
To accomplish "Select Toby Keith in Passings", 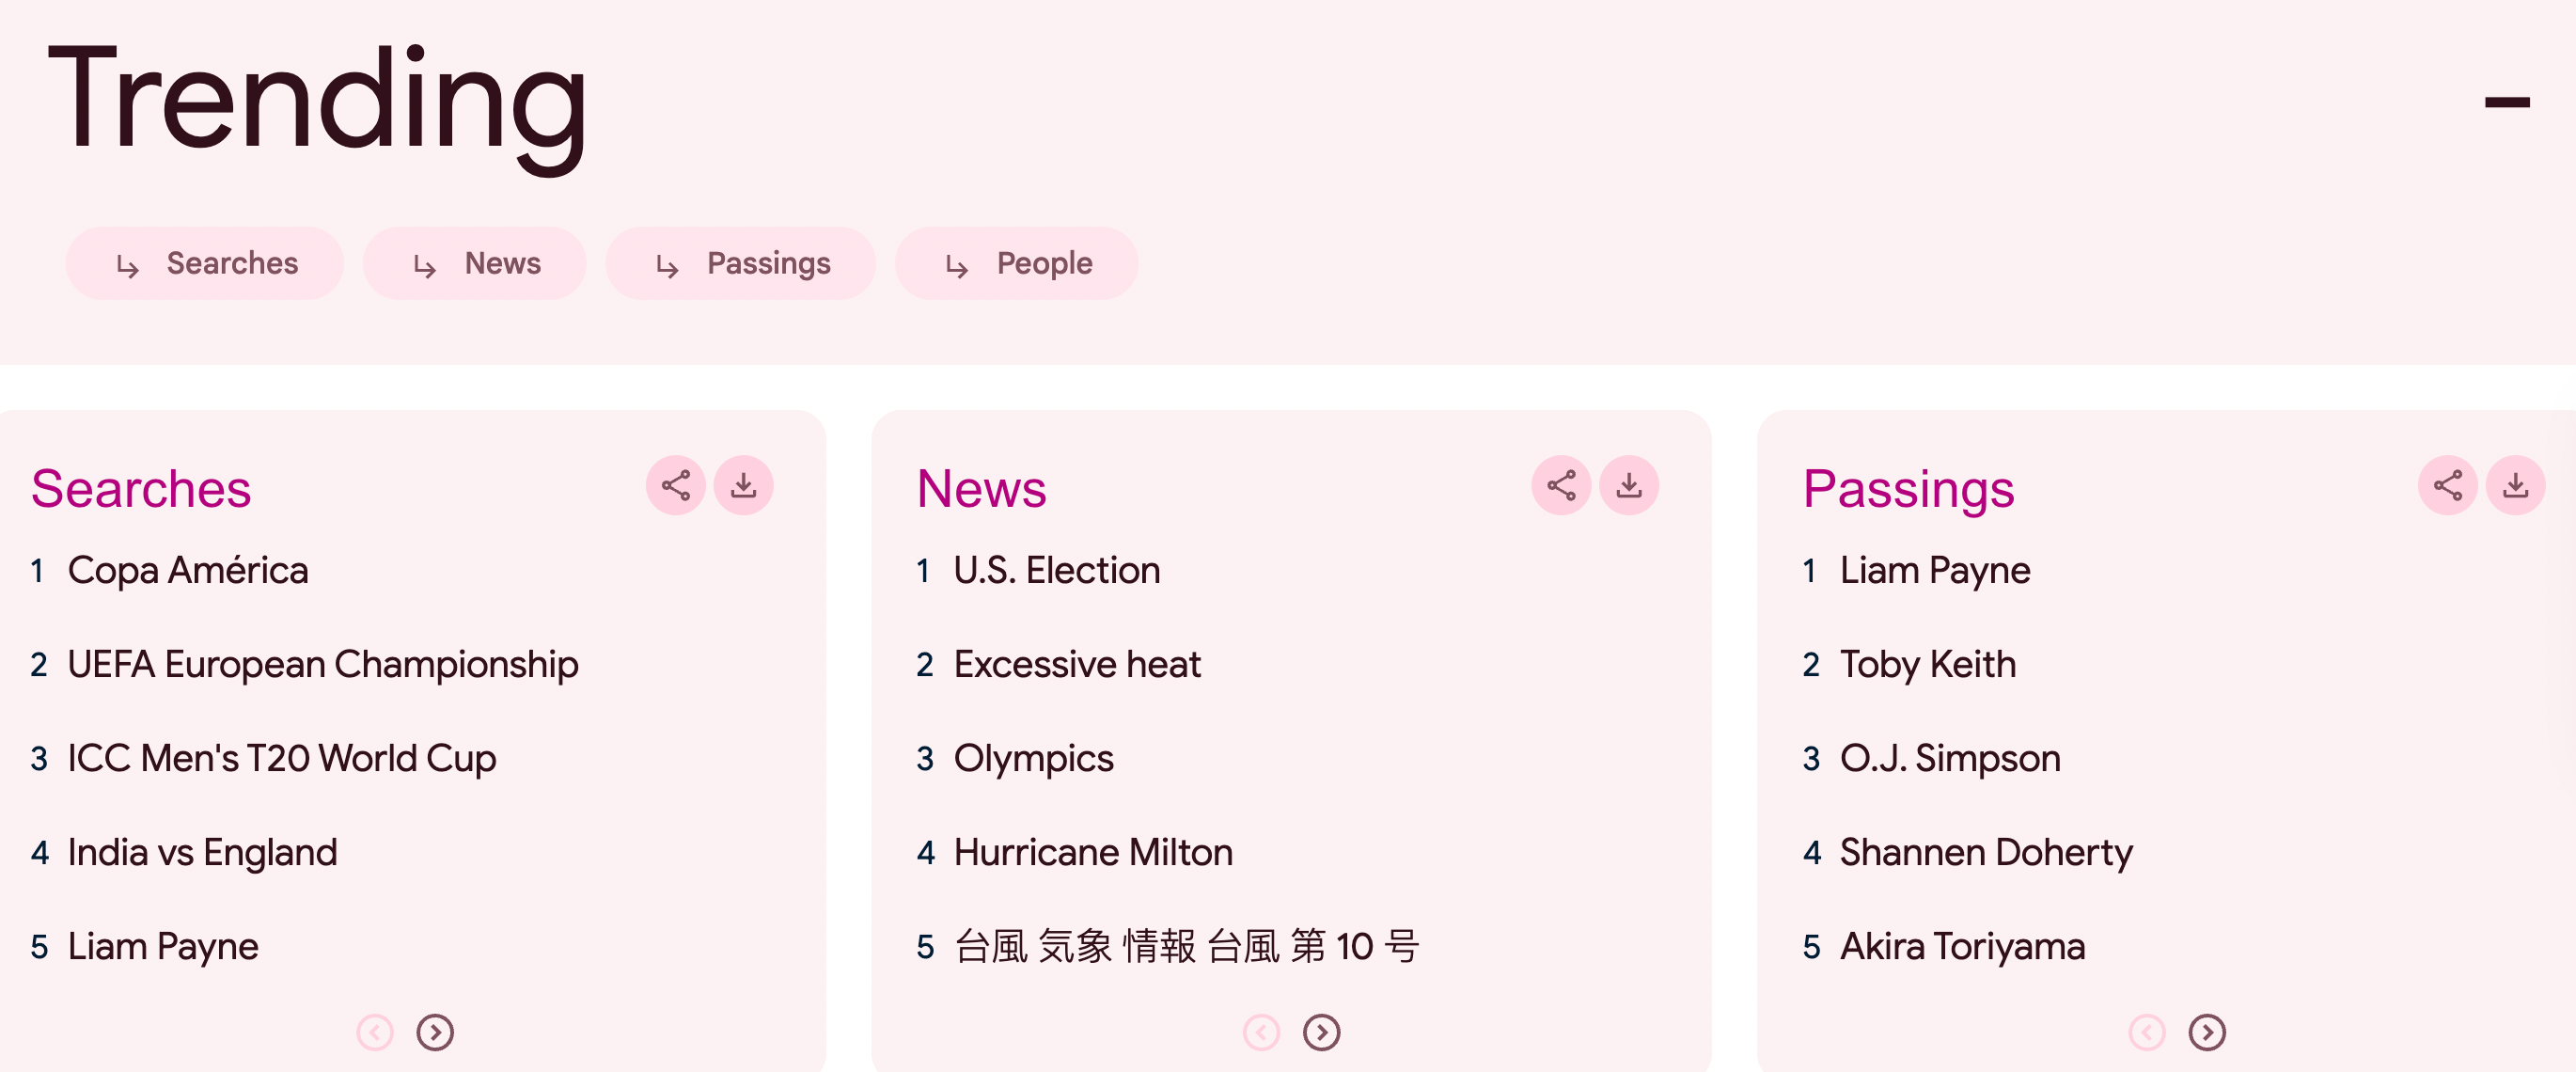I will pos(1928,665).
